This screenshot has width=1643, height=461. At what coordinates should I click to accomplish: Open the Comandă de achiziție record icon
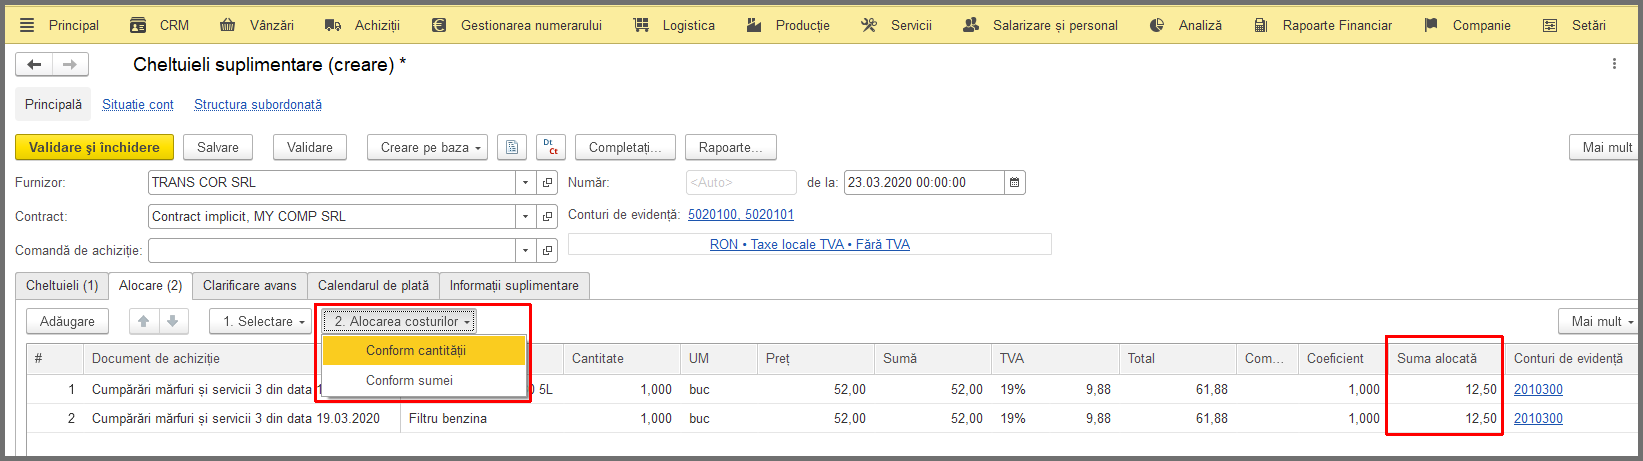tap(547, 250)
